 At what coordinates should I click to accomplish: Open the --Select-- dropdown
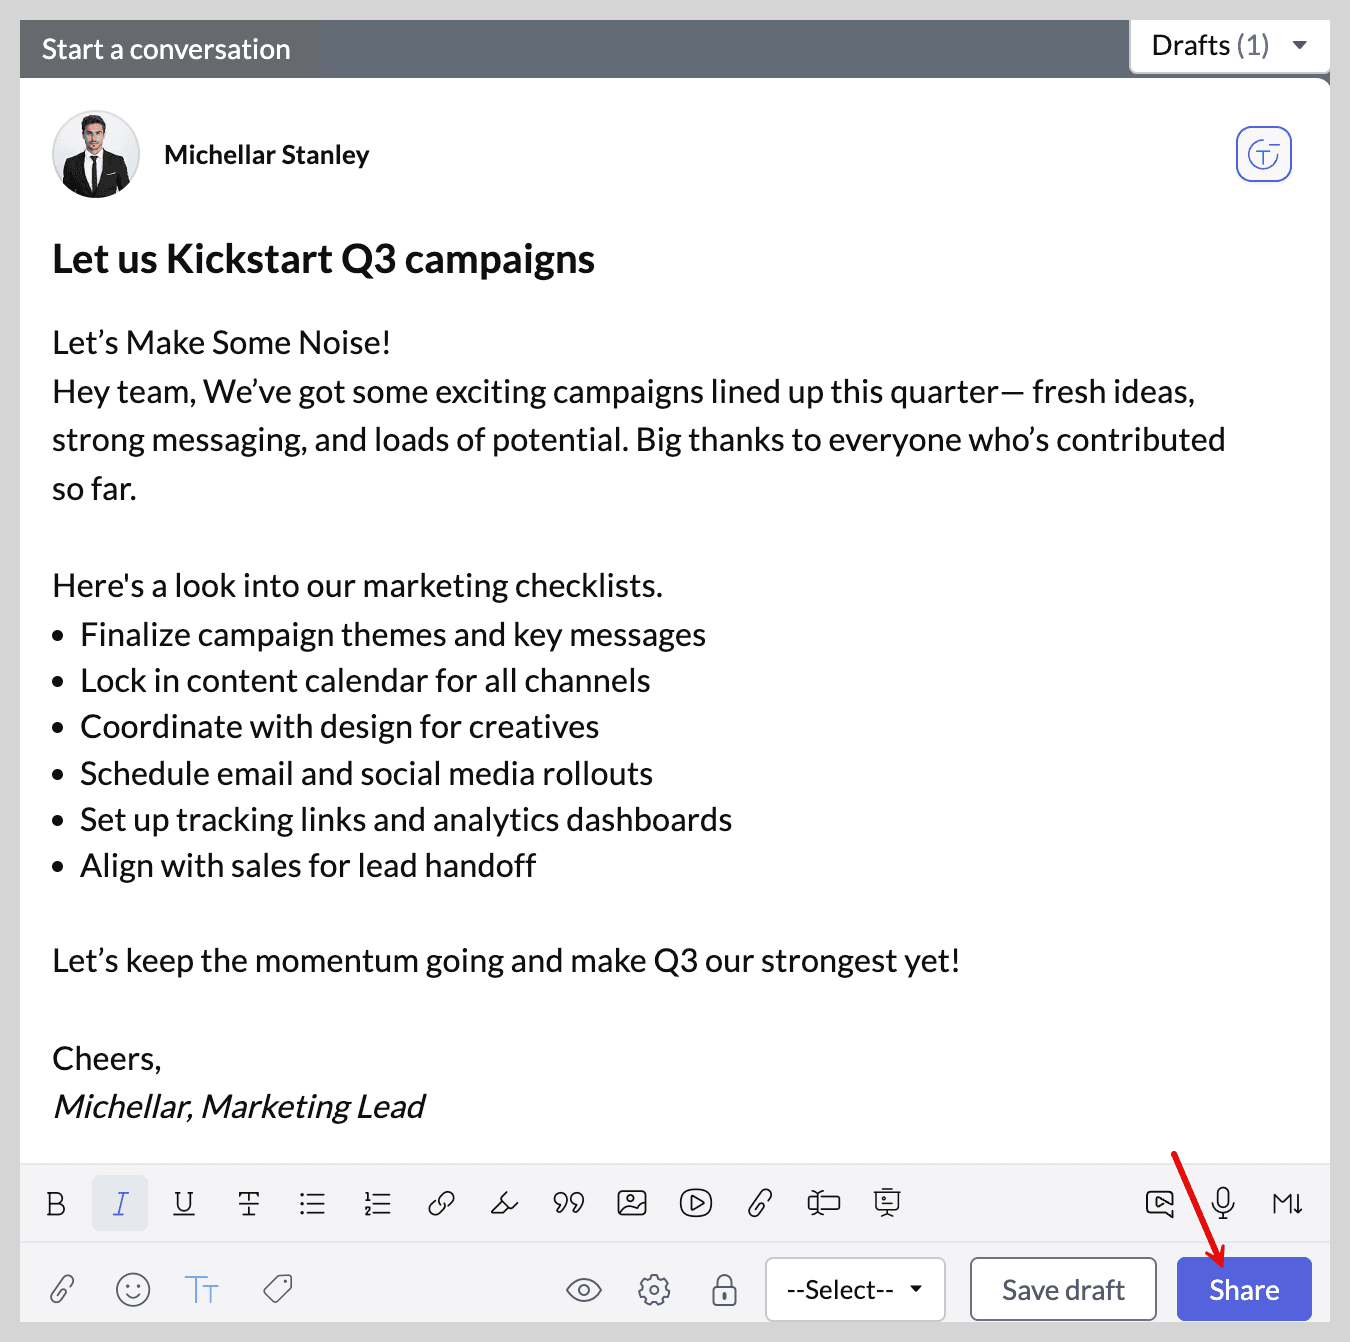tap(855, 1290)
